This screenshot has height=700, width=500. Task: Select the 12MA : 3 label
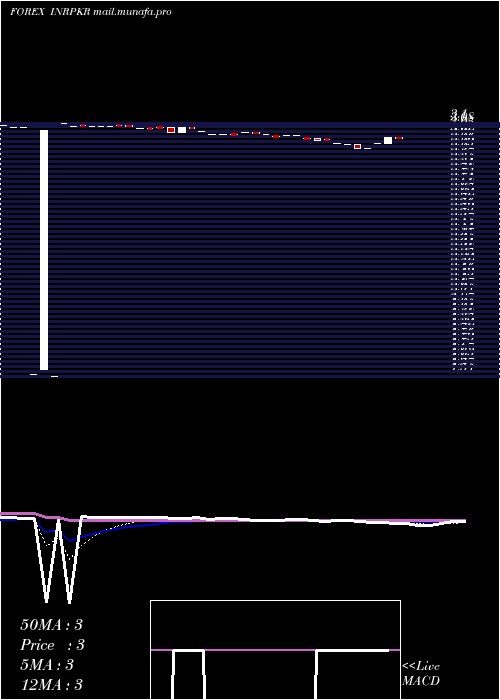click(x=51, y=685)
